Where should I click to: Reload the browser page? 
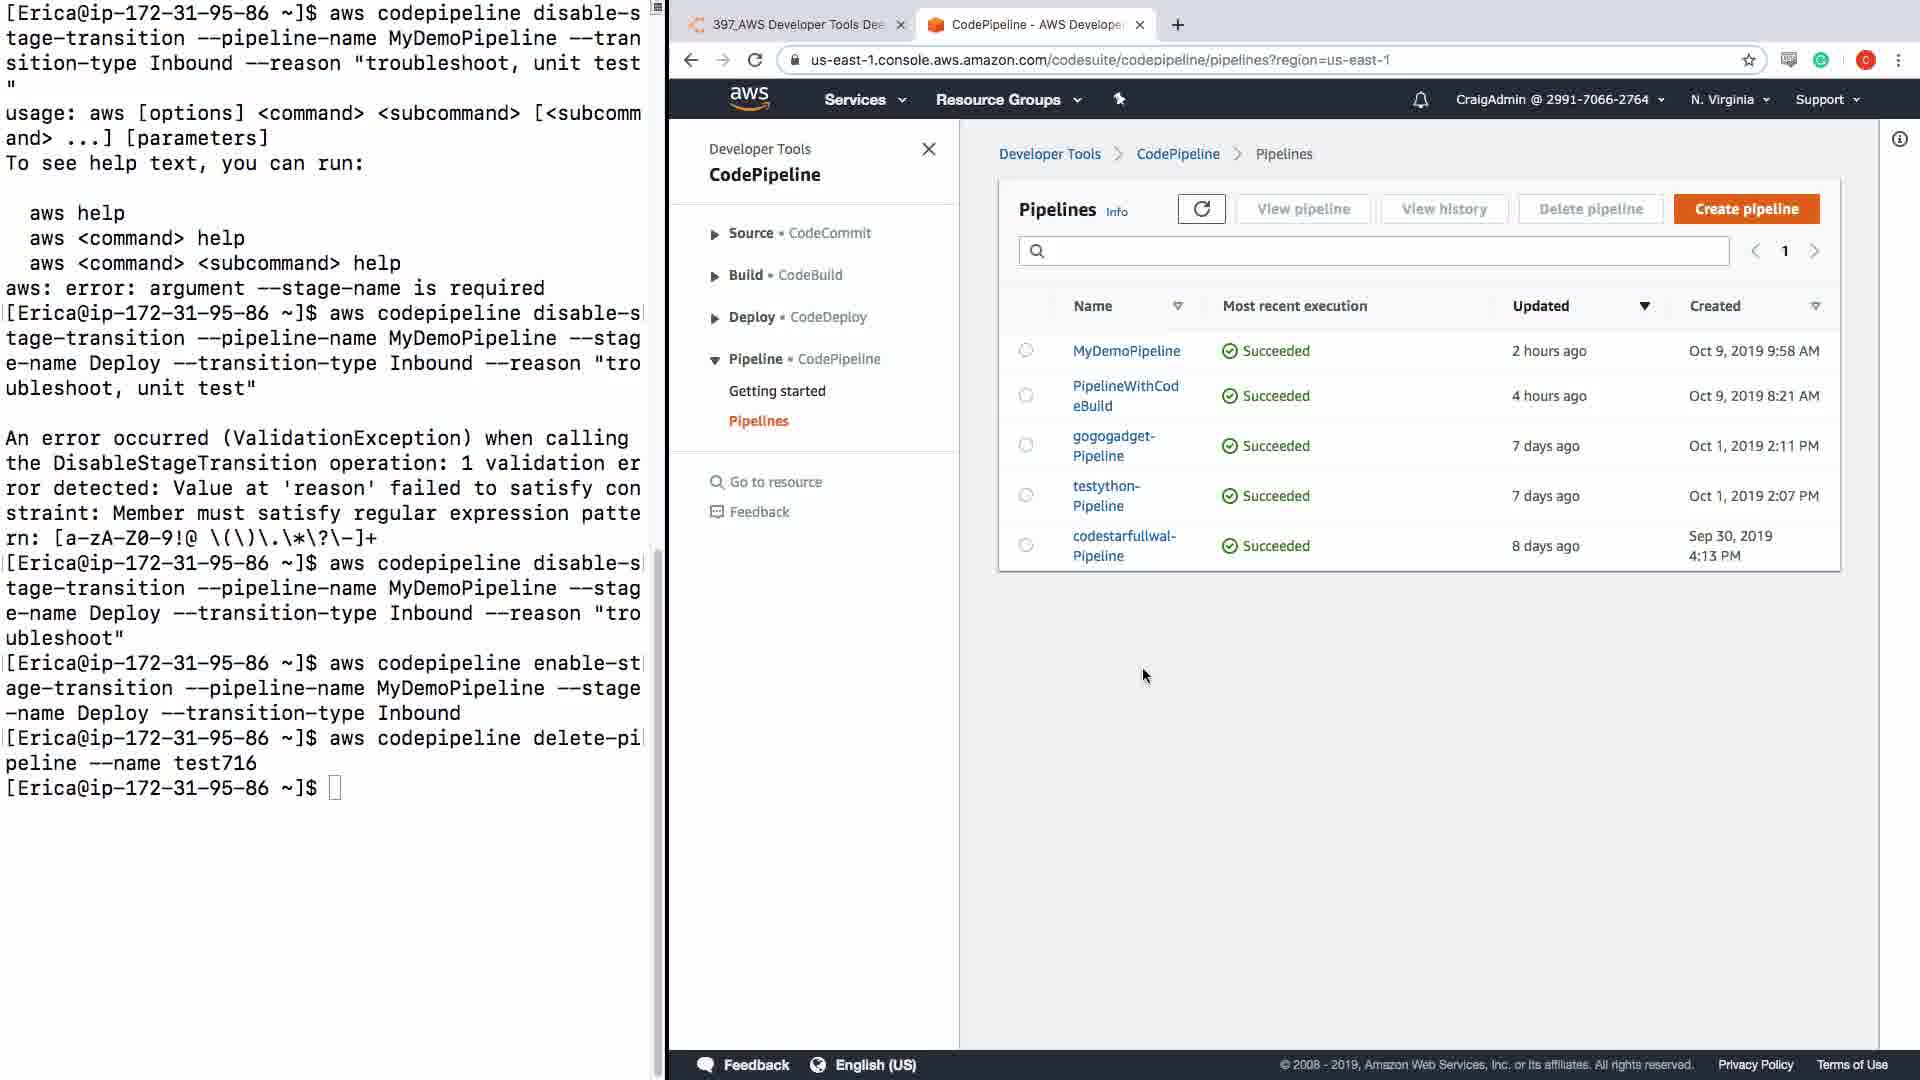pyautogui.click(x=755, y=60)
